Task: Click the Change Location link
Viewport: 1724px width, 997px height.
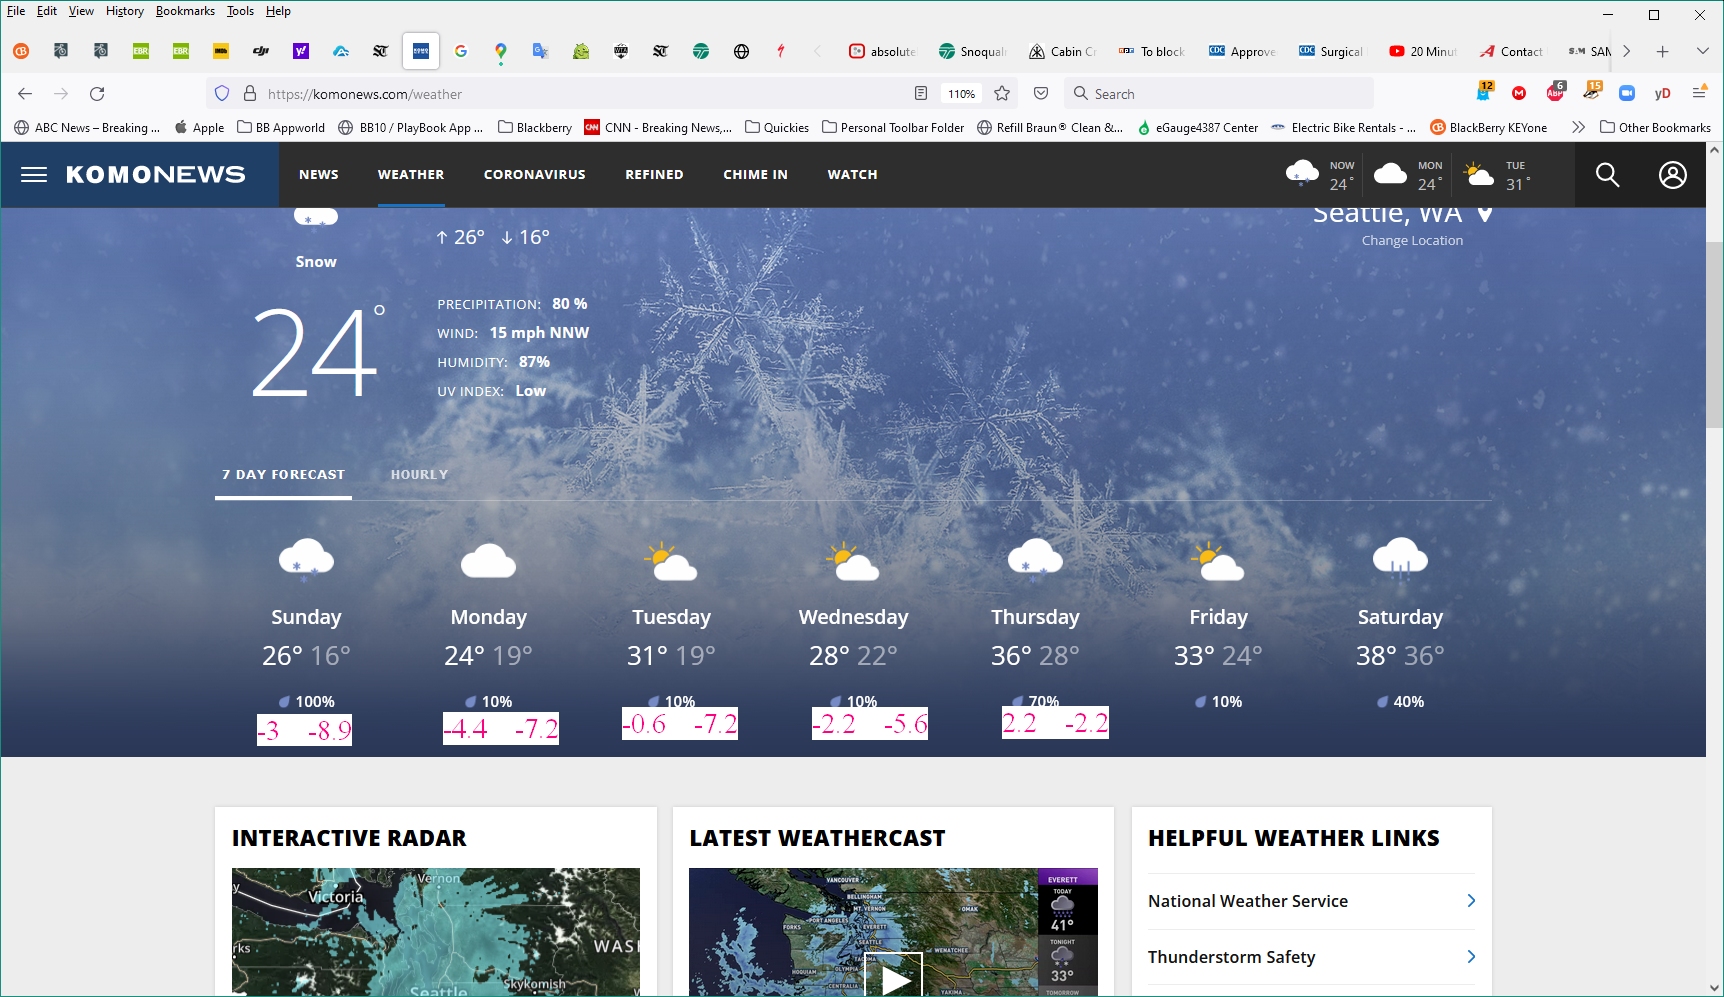Action: (x=1411, y=241)
